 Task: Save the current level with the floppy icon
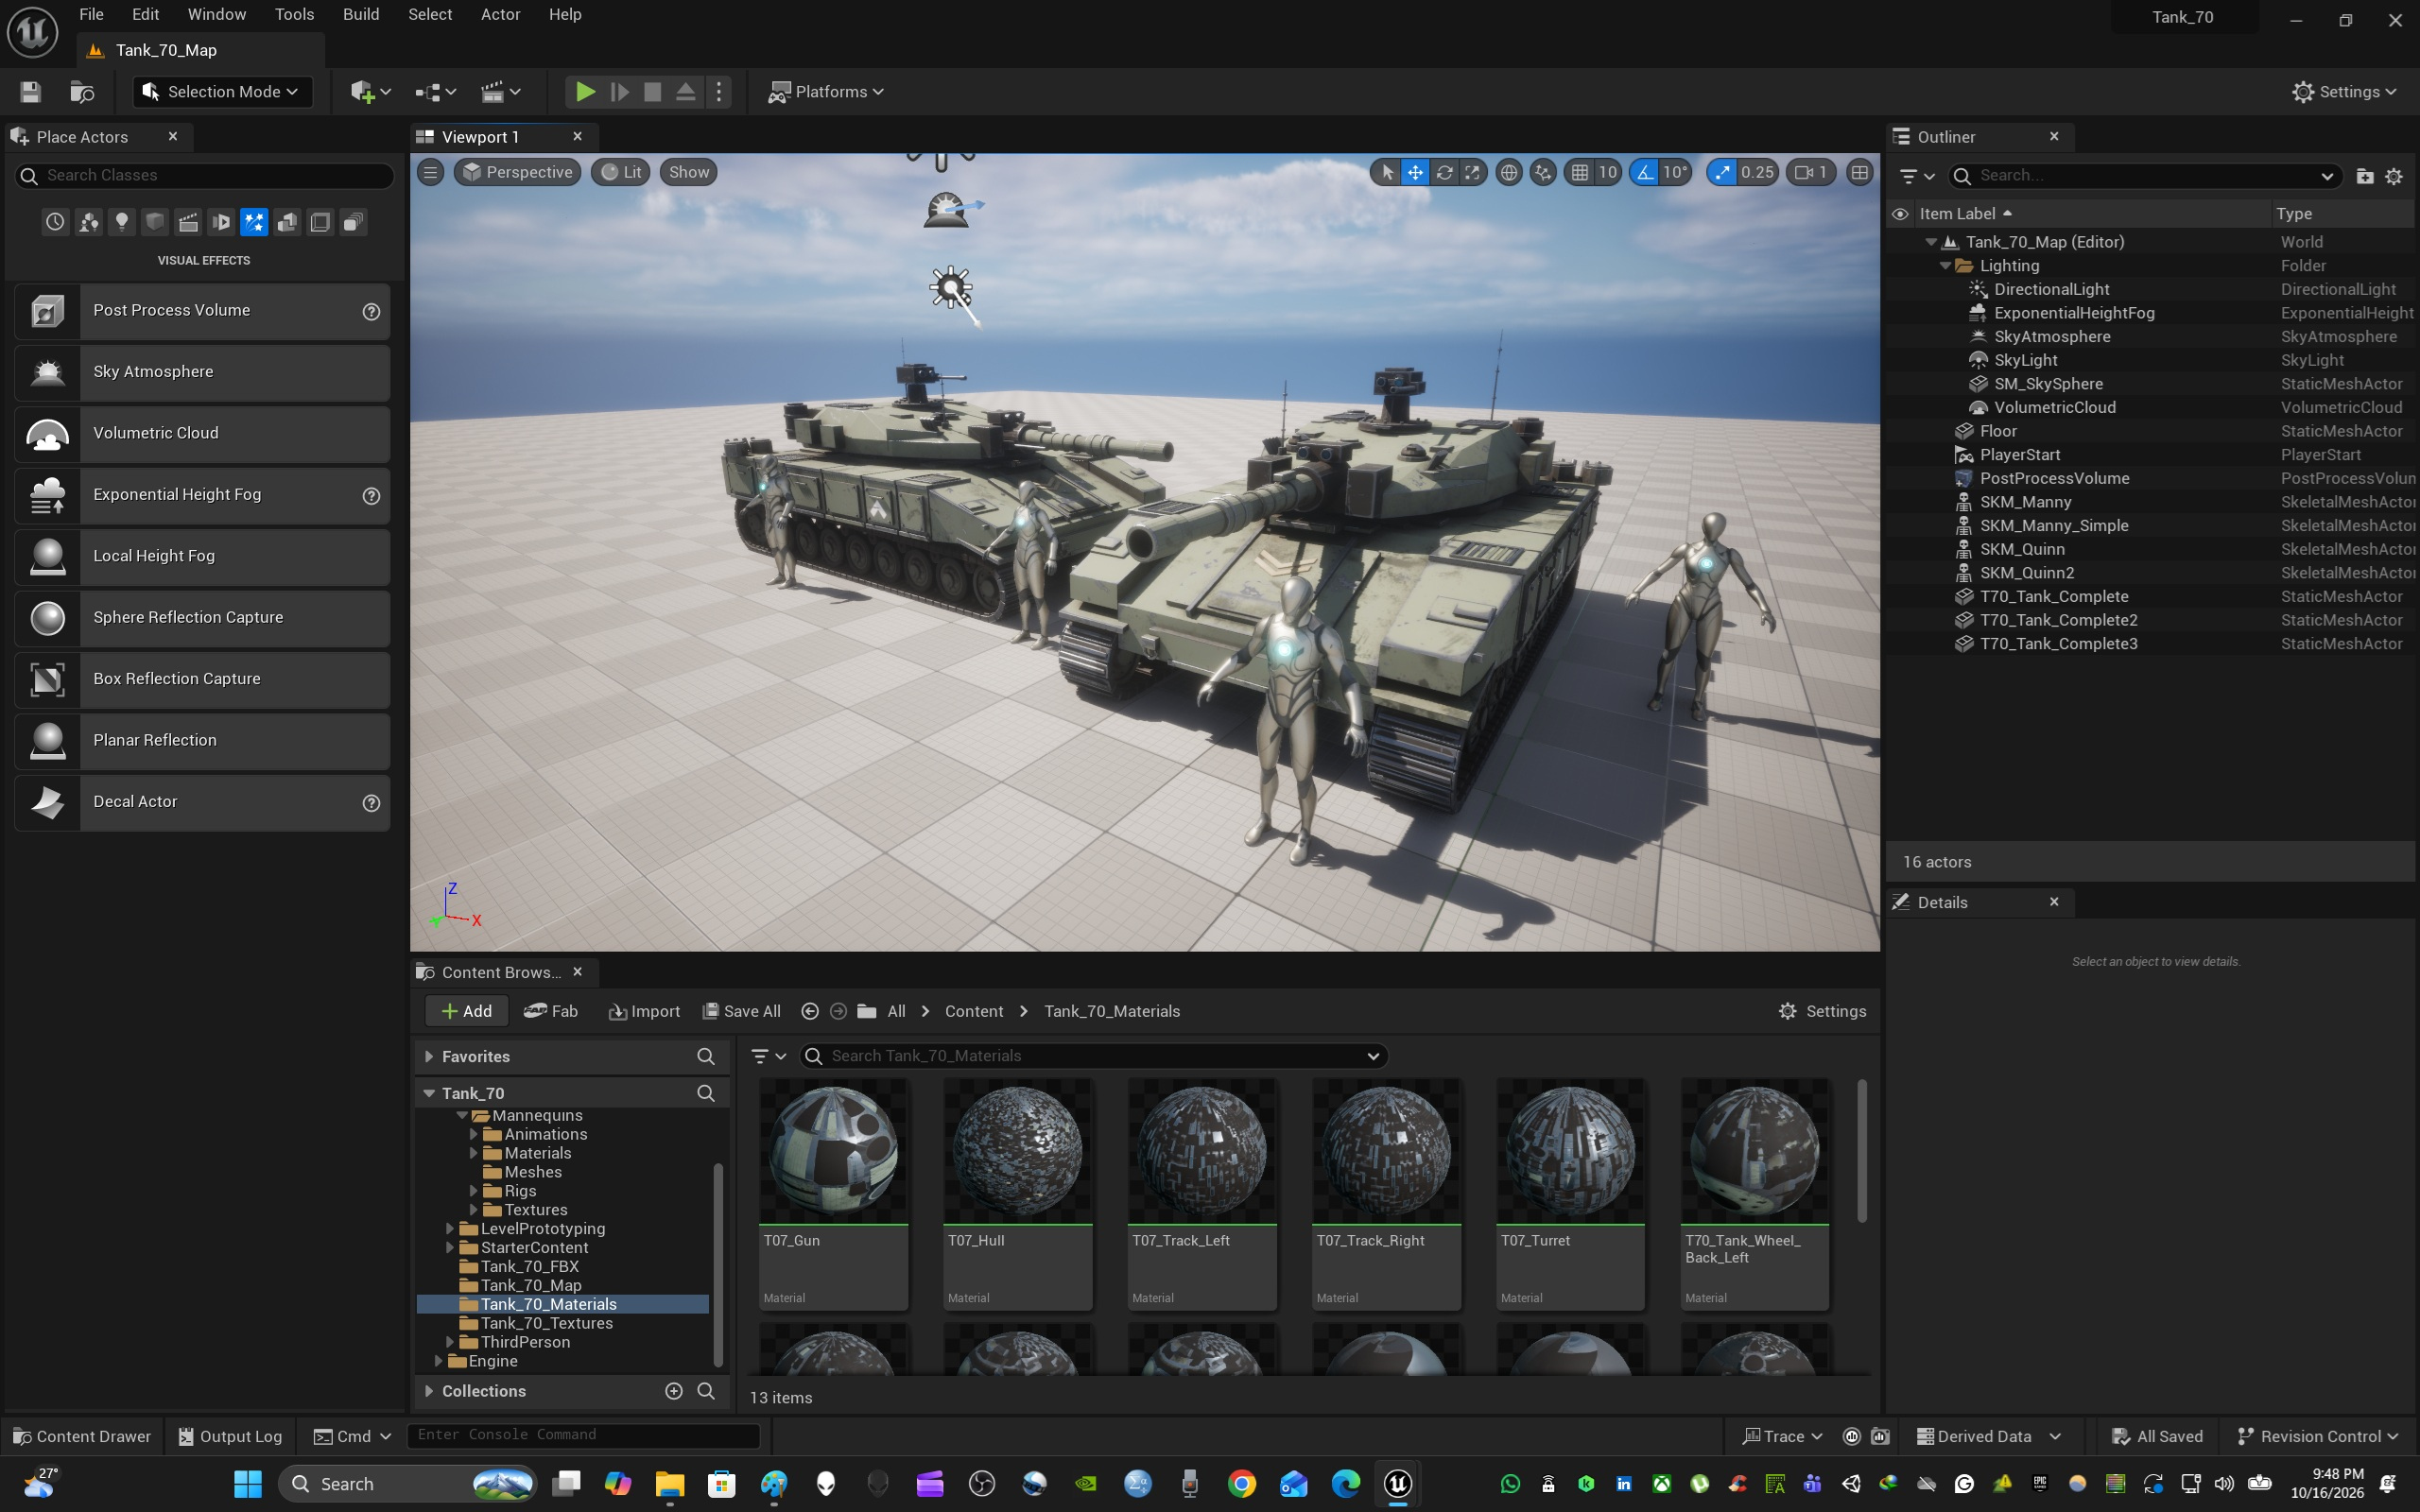pos(30,92)
